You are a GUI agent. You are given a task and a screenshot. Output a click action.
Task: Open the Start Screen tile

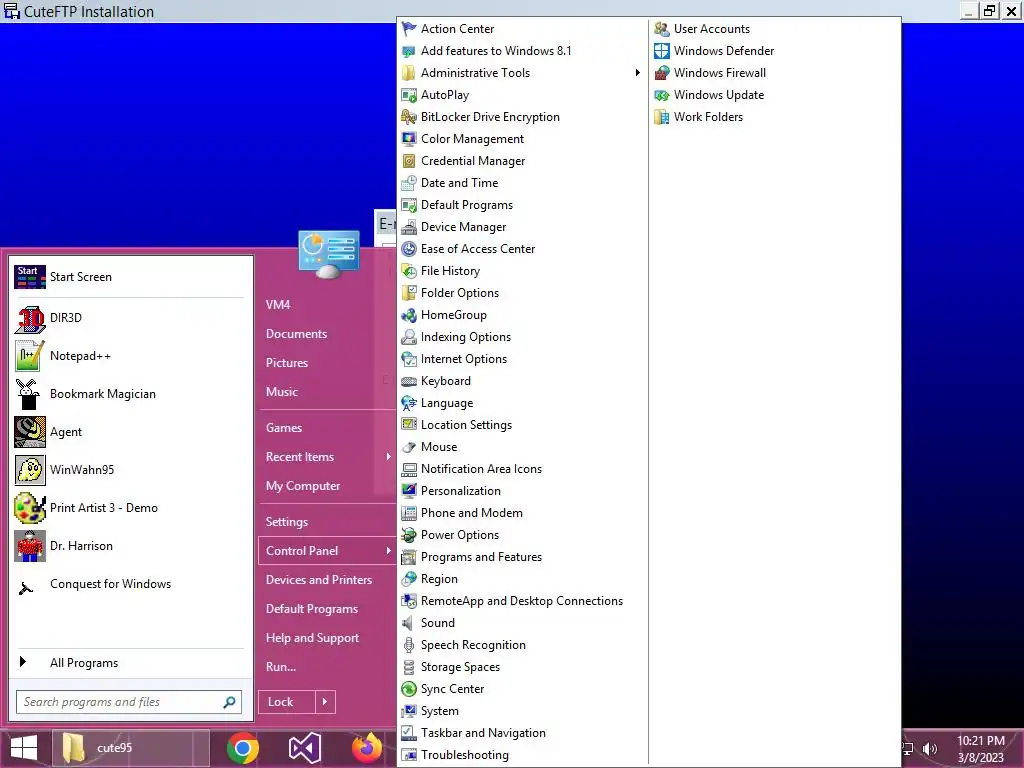(x=131, y=277)
